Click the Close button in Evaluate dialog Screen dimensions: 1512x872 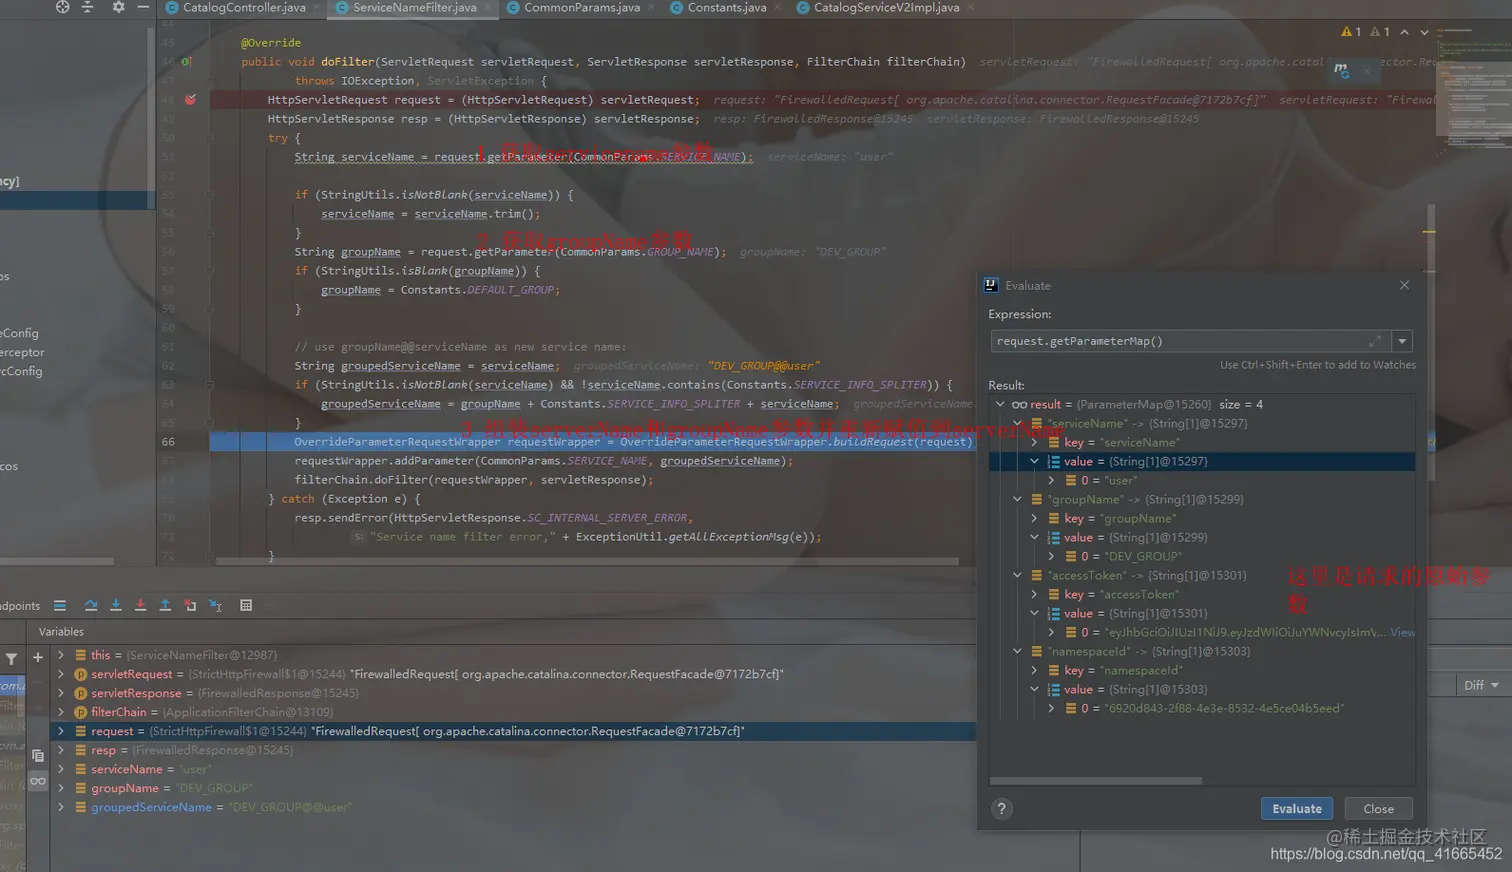pyautogui.click(x=1378, y=809)
